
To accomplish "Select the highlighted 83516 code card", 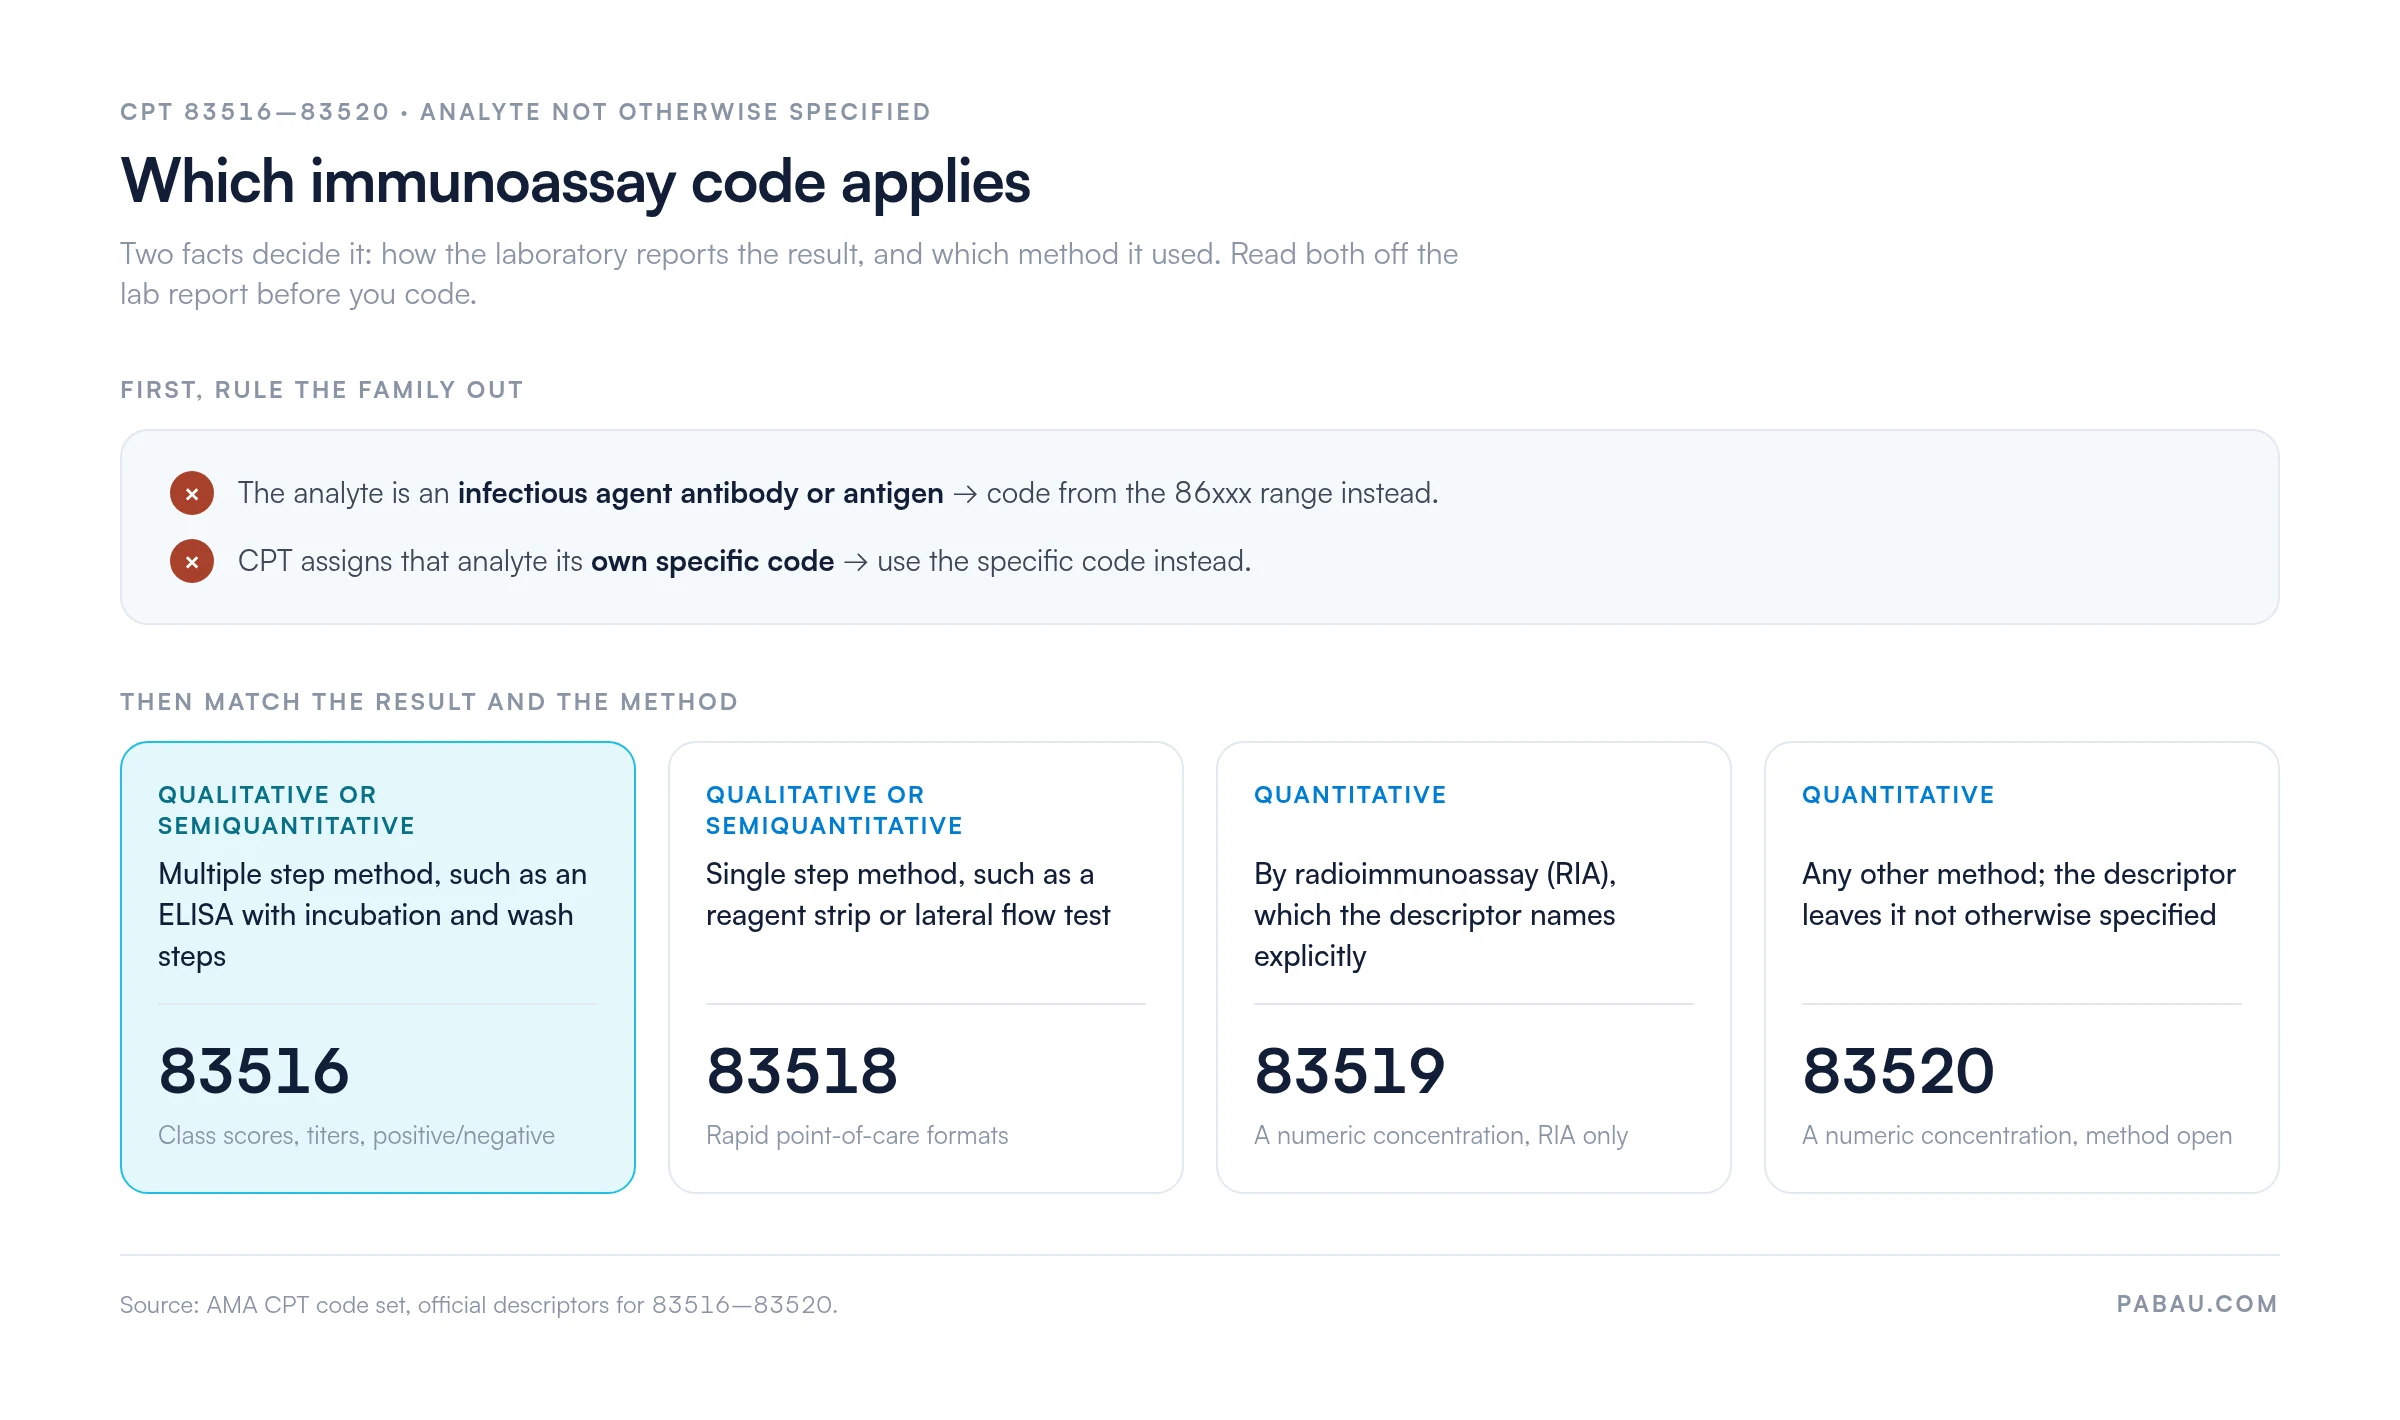I will coord(378,967).
